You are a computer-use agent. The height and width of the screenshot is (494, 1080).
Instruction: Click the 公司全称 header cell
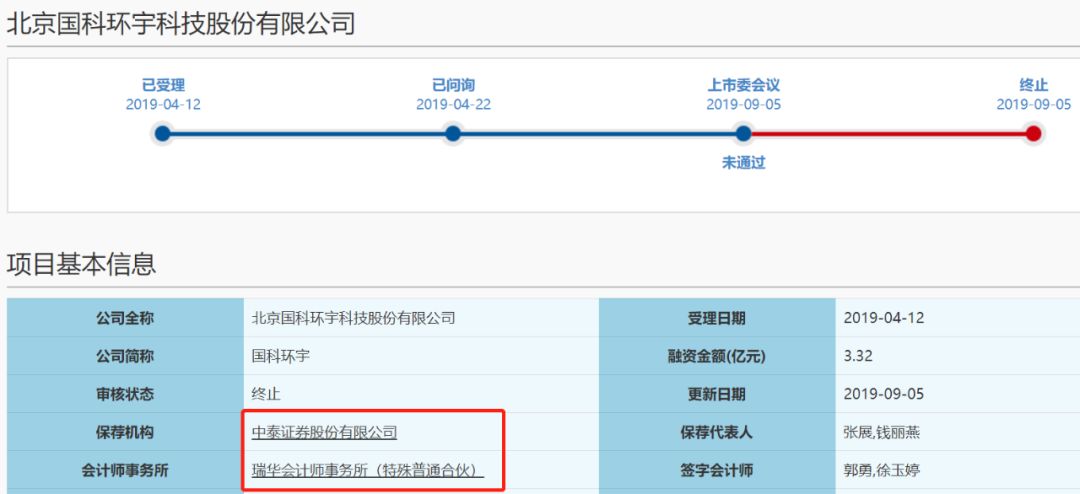pos(125,318)
